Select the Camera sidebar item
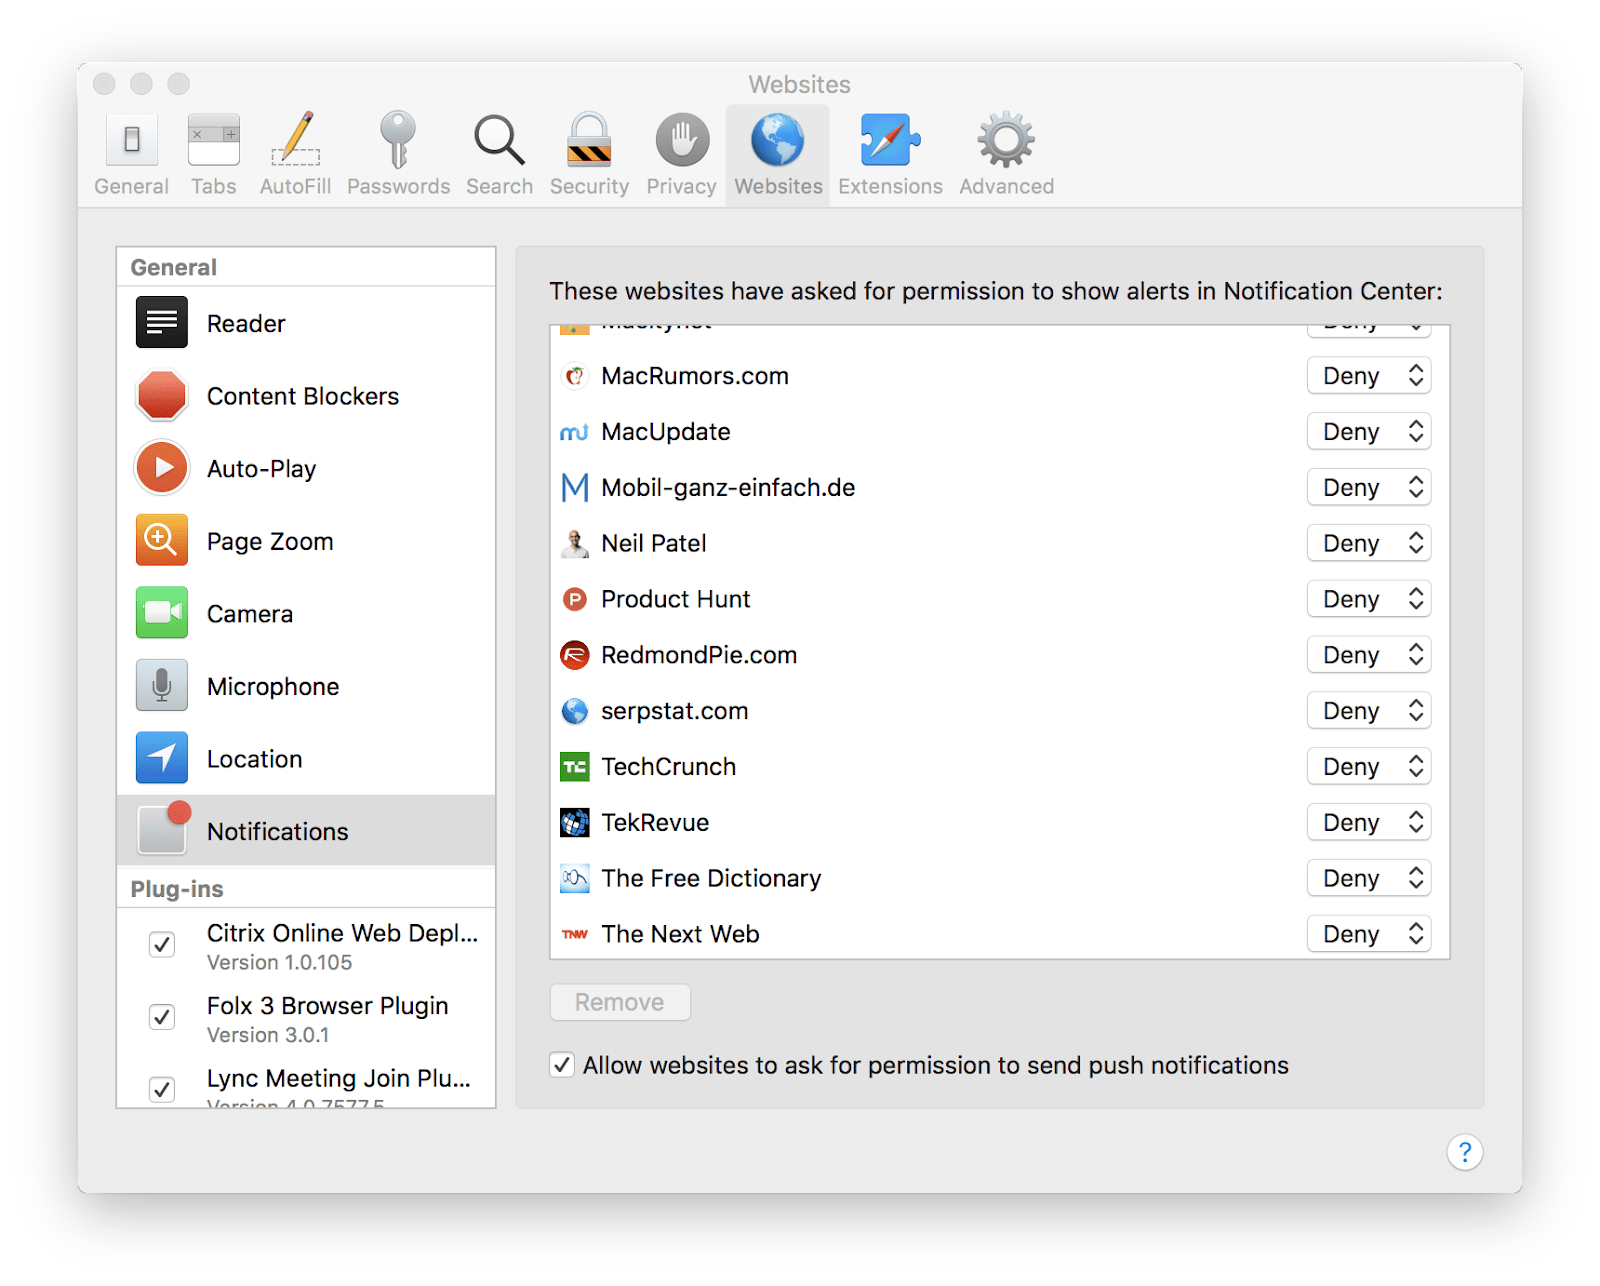Screen dimensions: 1600x1286 click(x=249, y=613)
